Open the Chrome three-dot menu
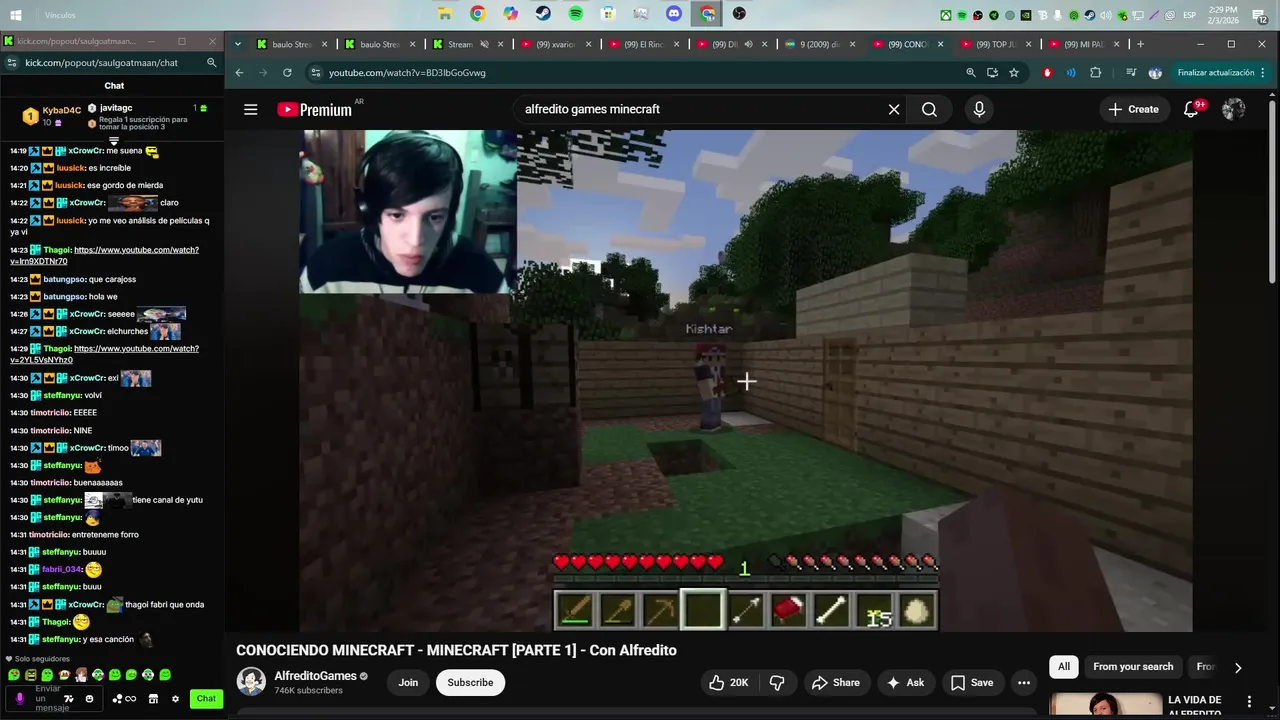Viewport: 1280px width, 720px height. point(1262,73)
